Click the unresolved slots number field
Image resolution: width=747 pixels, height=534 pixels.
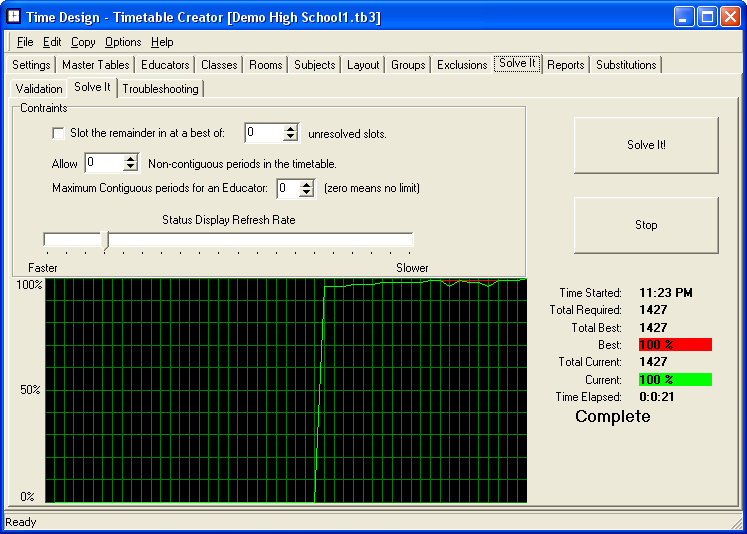(263, 133)
